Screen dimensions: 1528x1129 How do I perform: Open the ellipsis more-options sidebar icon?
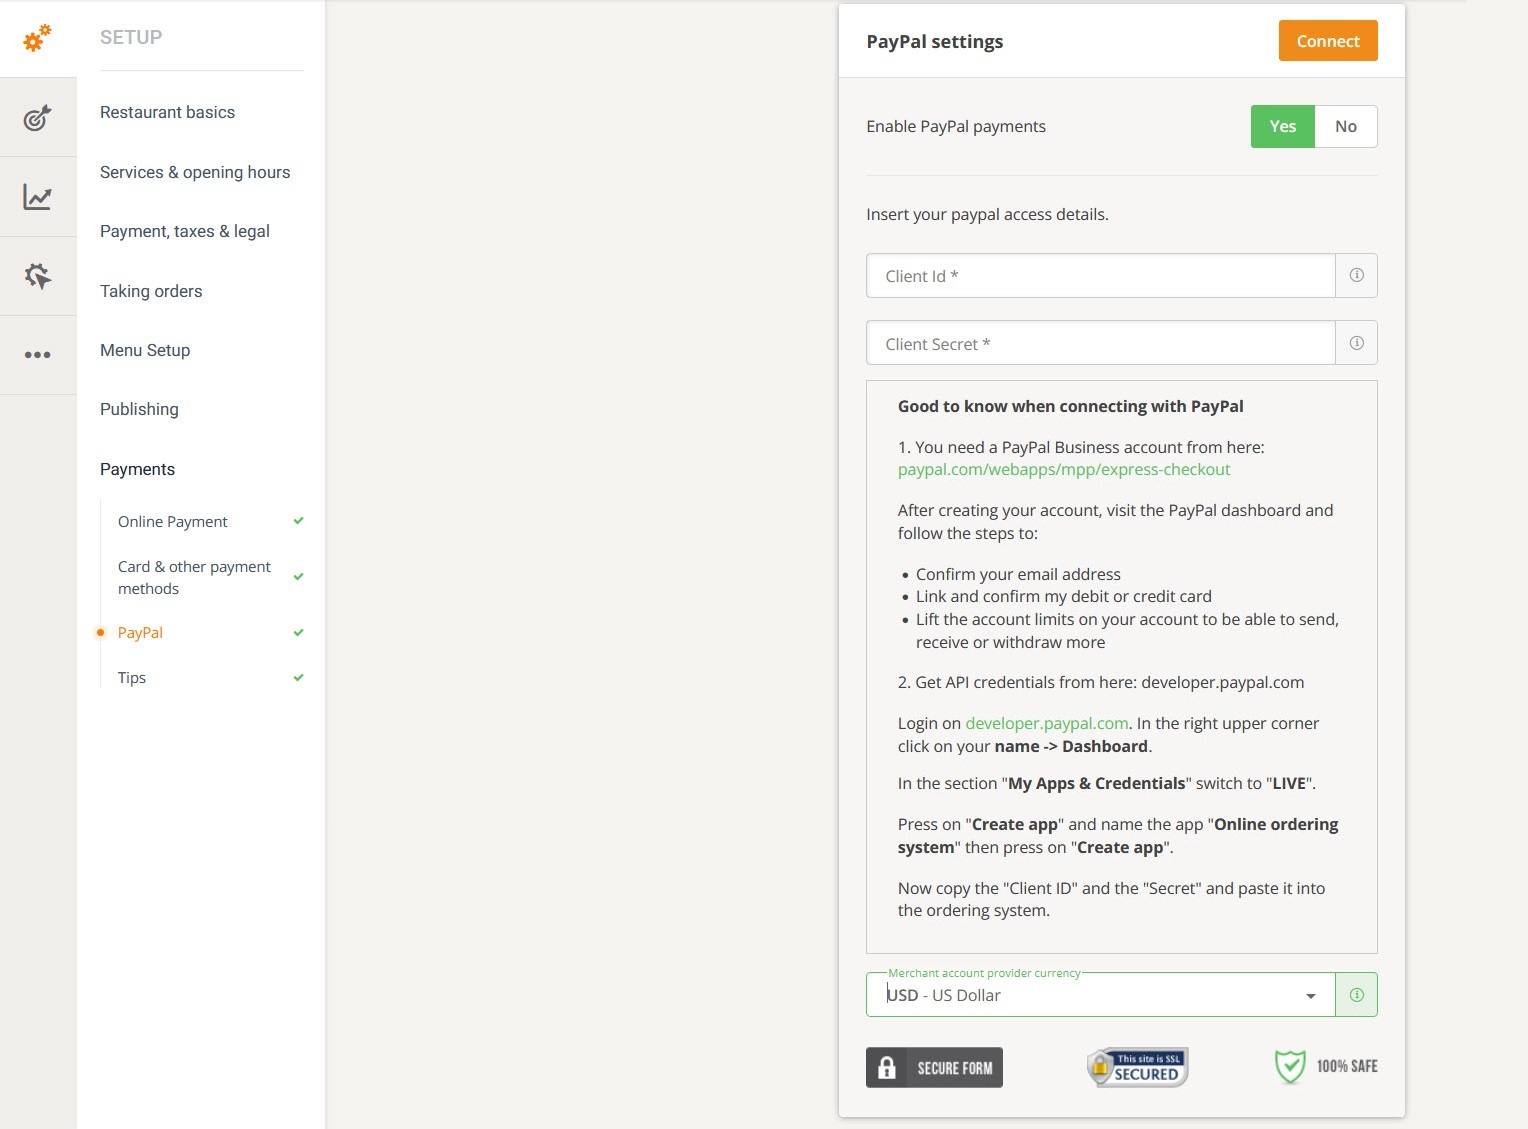click(x=37, y=353)
